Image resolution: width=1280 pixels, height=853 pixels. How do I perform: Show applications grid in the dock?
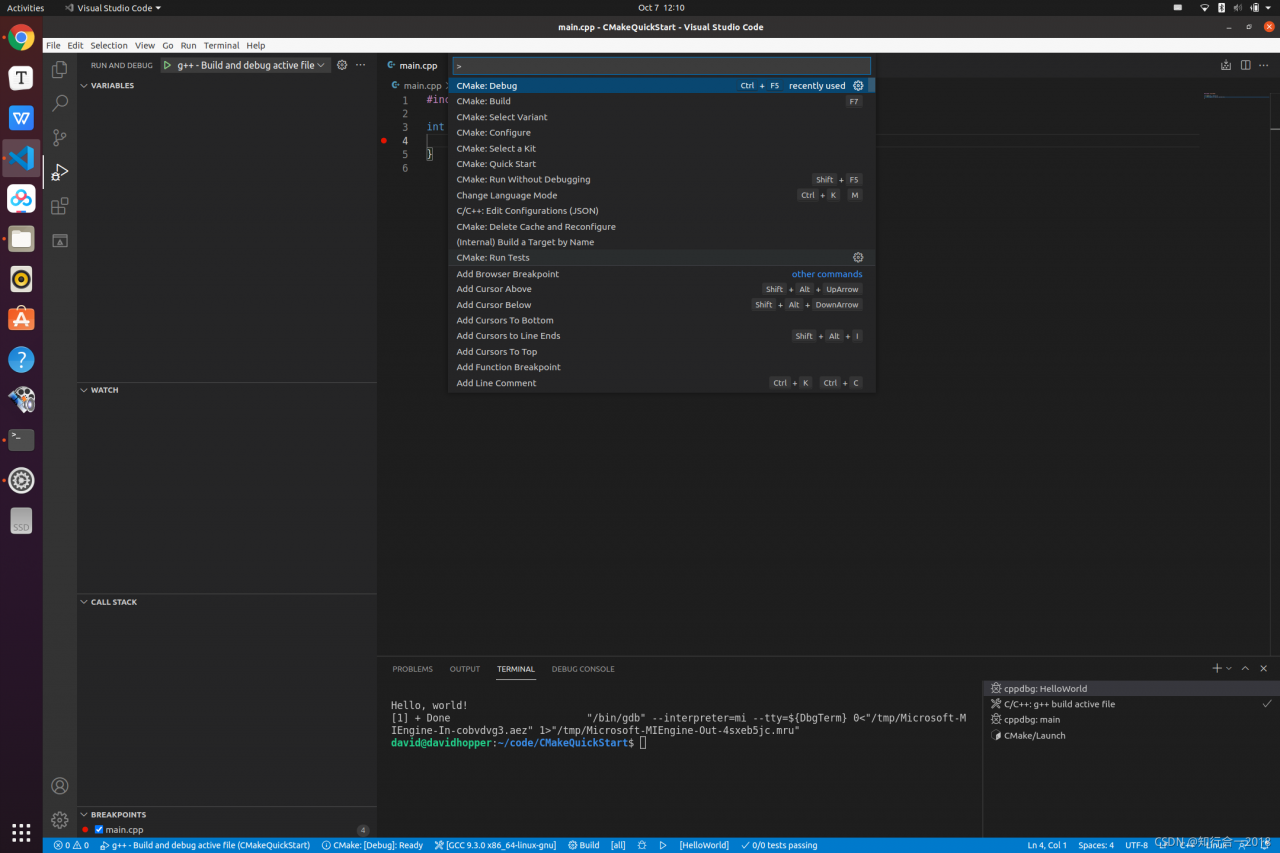[21, 832]
